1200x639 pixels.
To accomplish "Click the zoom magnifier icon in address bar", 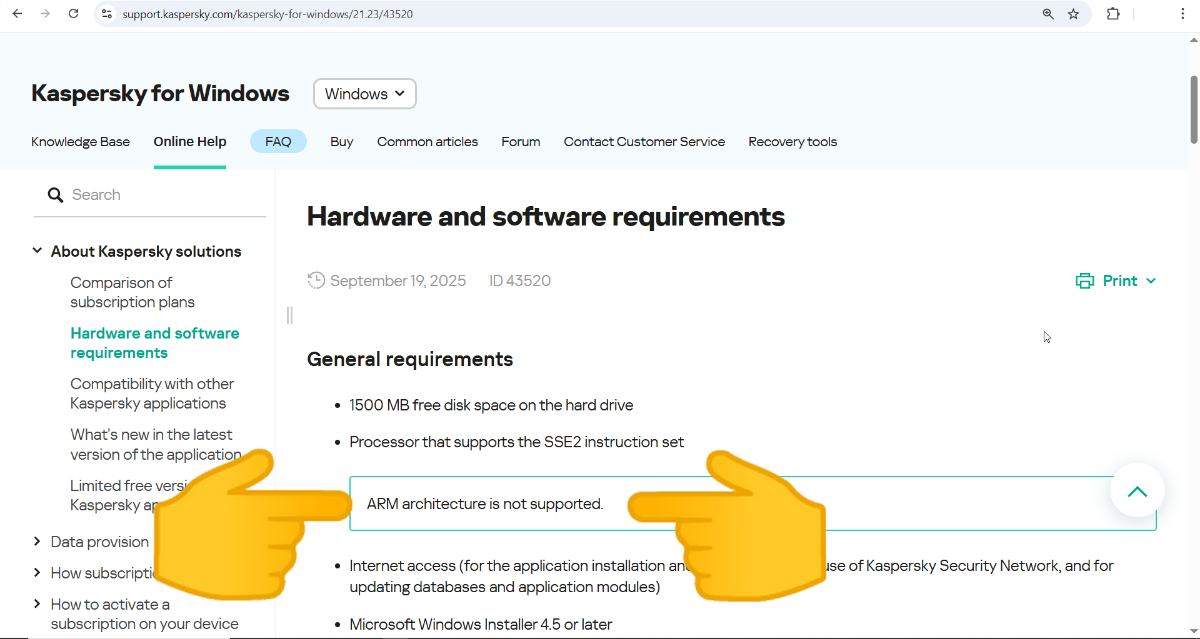I will point(1048,14).
